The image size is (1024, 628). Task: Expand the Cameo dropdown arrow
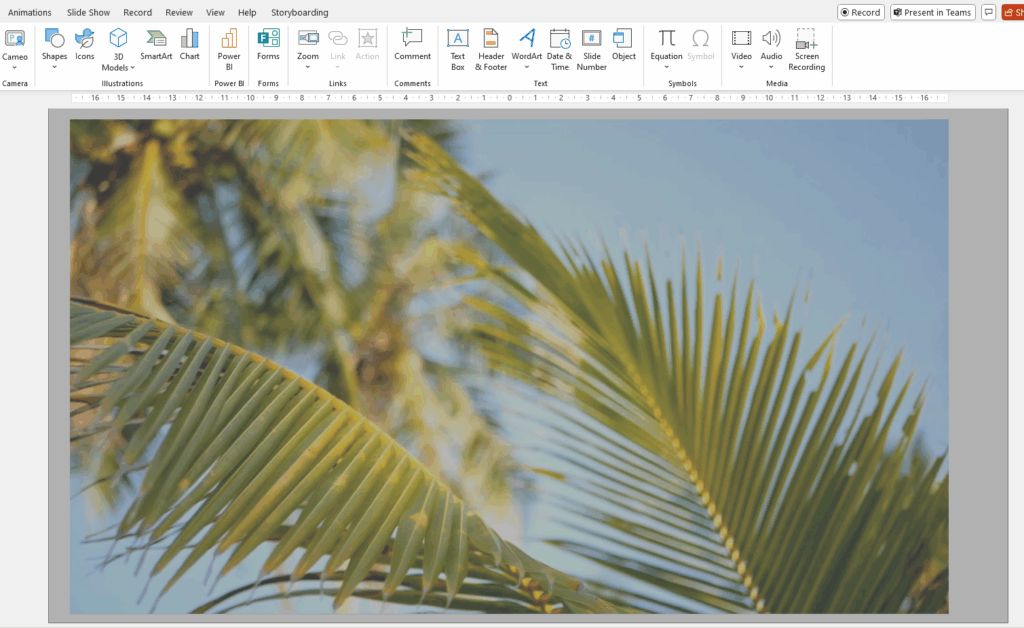(14, 67)
